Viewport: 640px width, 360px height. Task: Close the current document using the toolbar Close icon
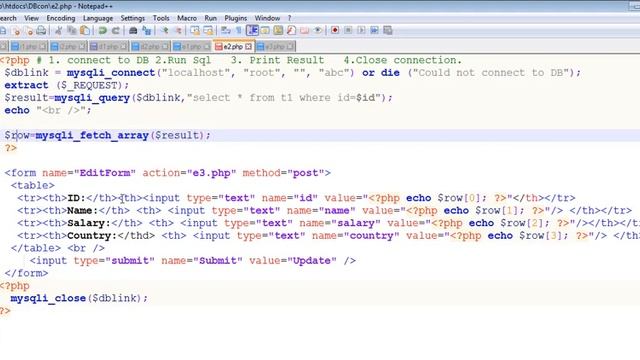(x=16, y=31)
